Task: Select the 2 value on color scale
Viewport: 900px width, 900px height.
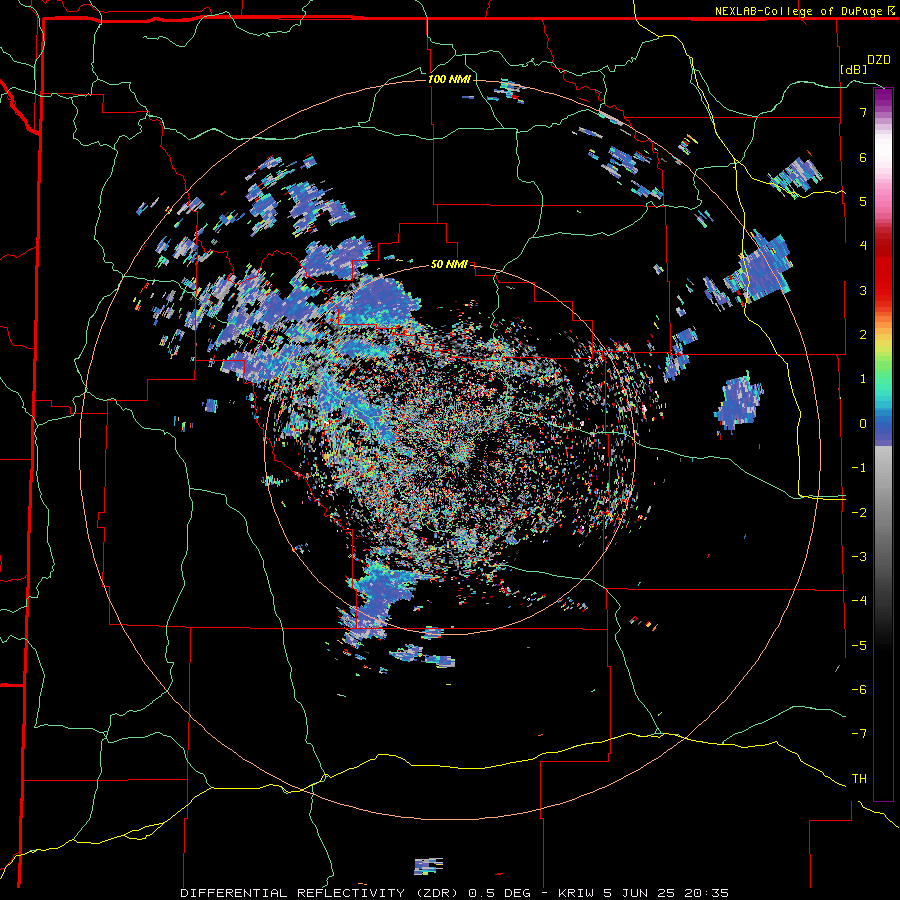Action: click(863, 335)
